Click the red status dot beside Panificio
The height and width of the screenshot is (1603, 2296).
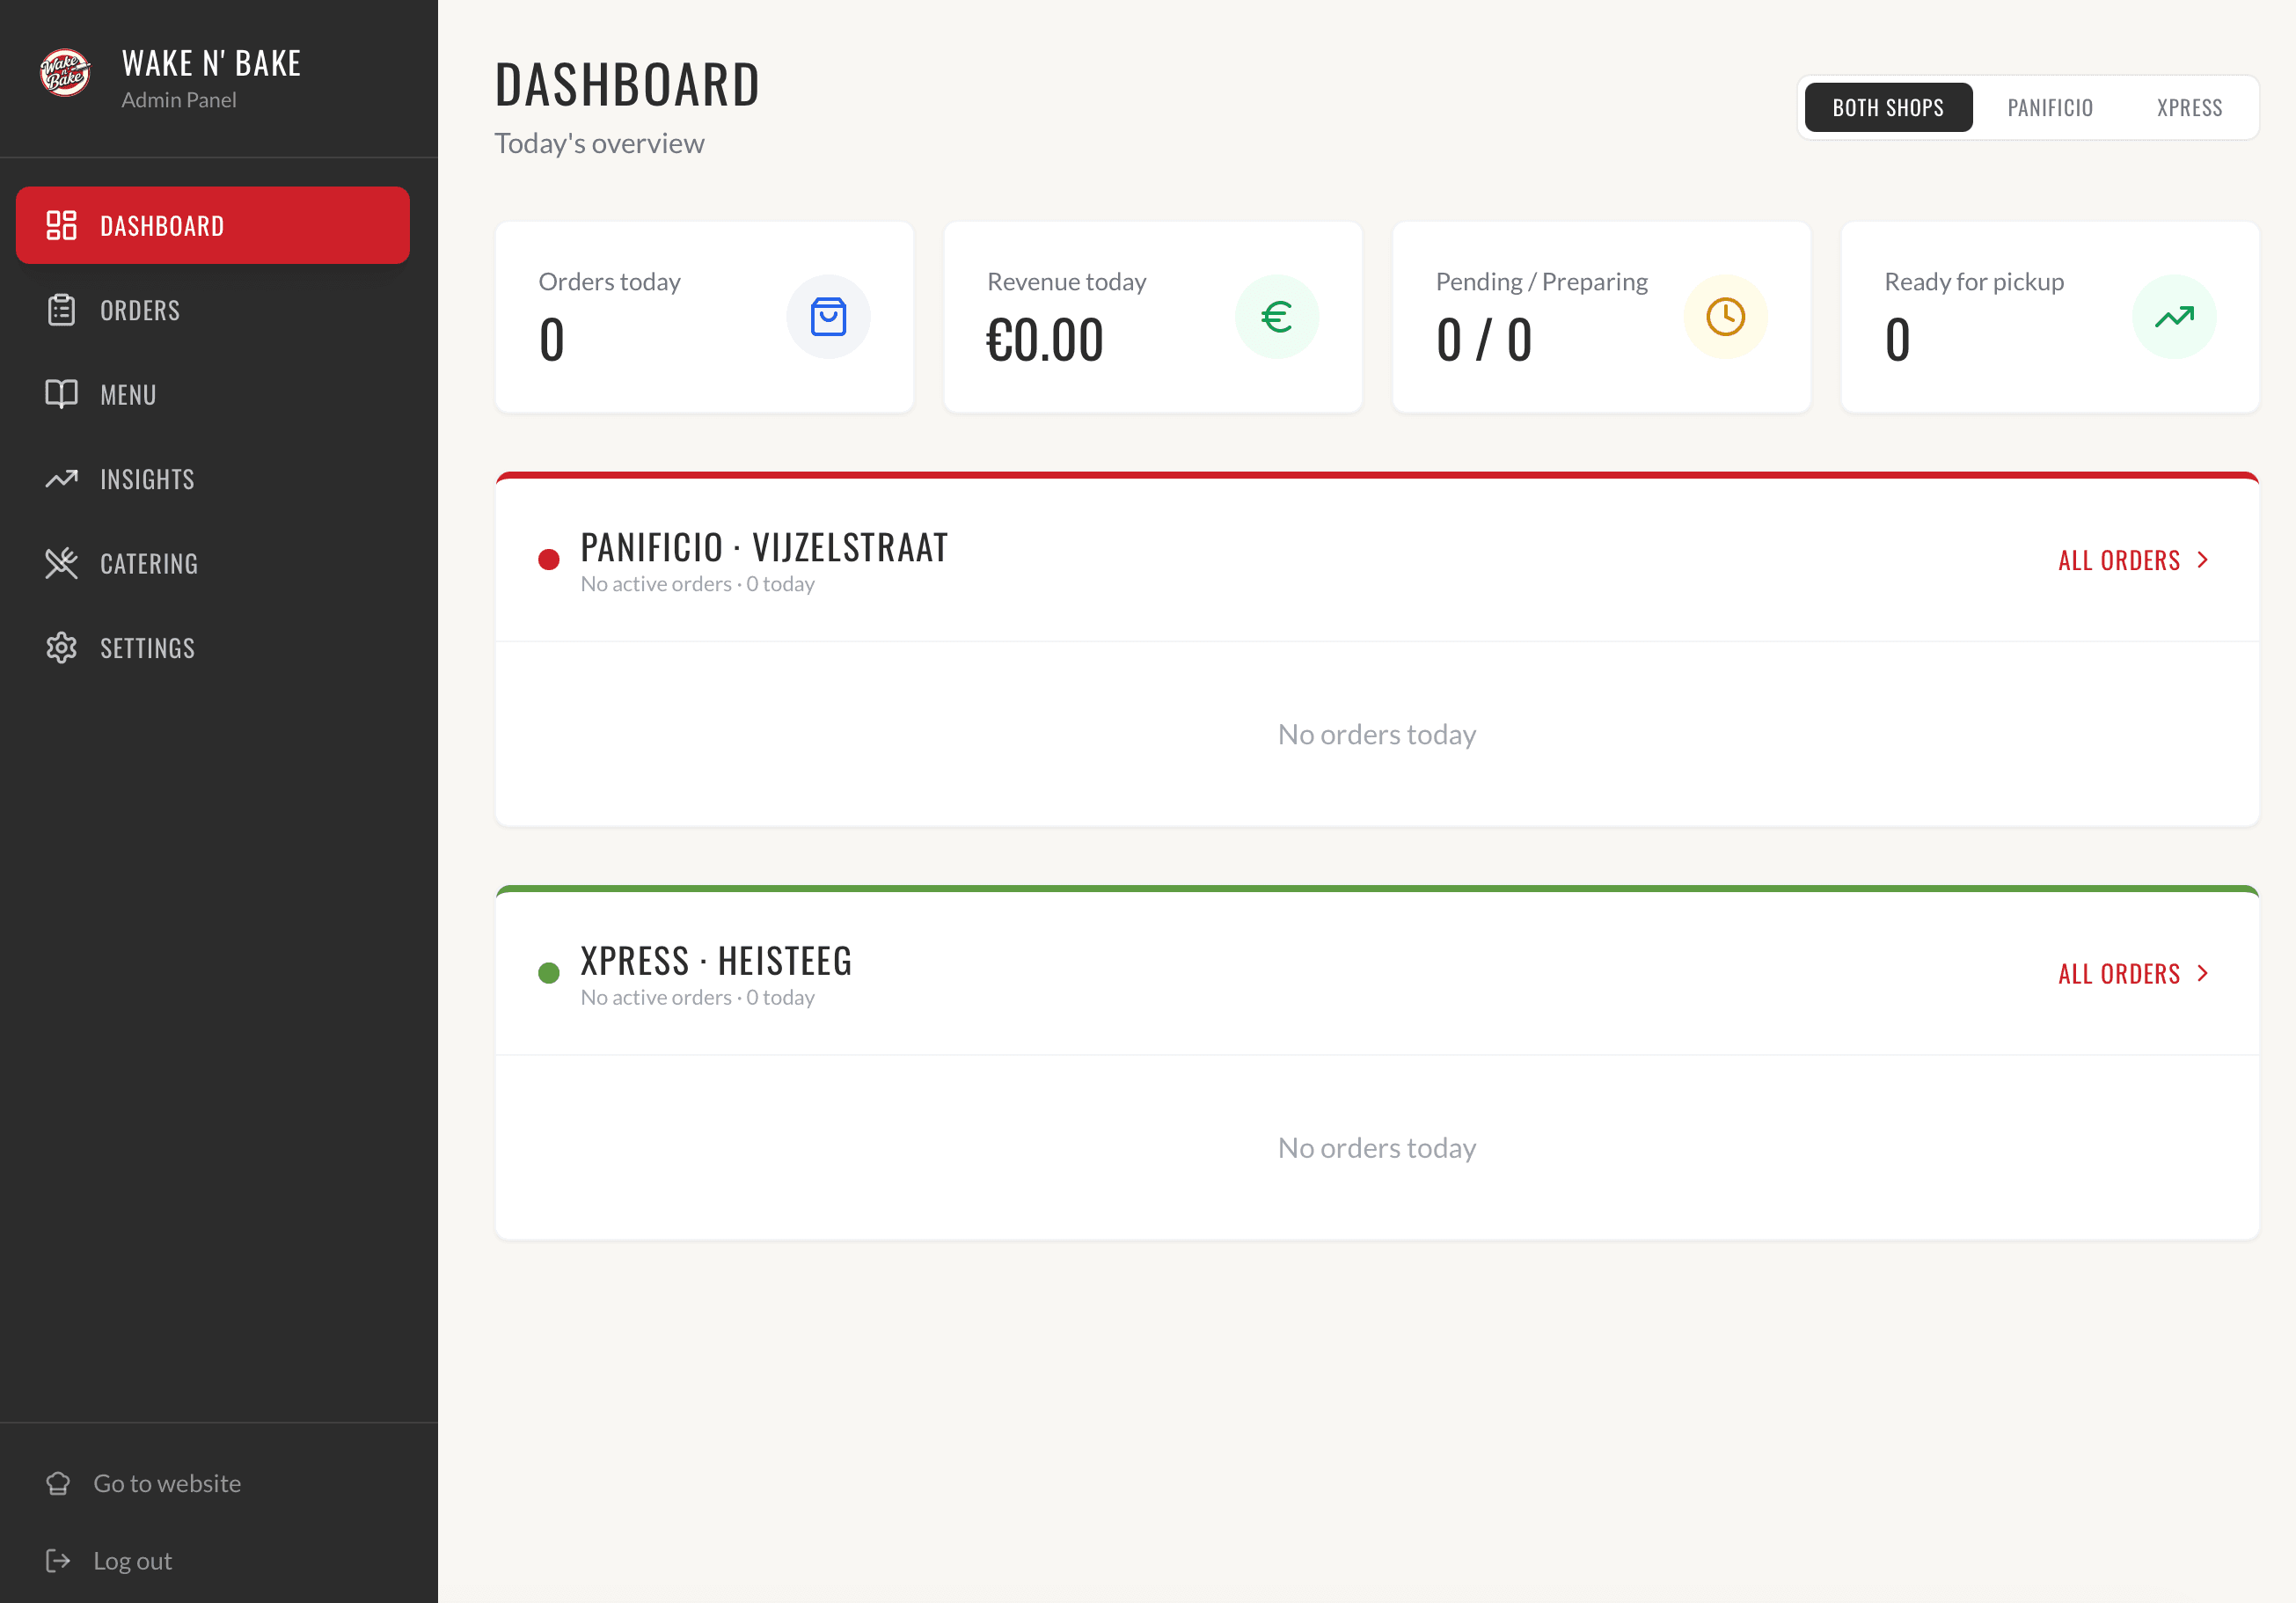click(x=549, y=559)
